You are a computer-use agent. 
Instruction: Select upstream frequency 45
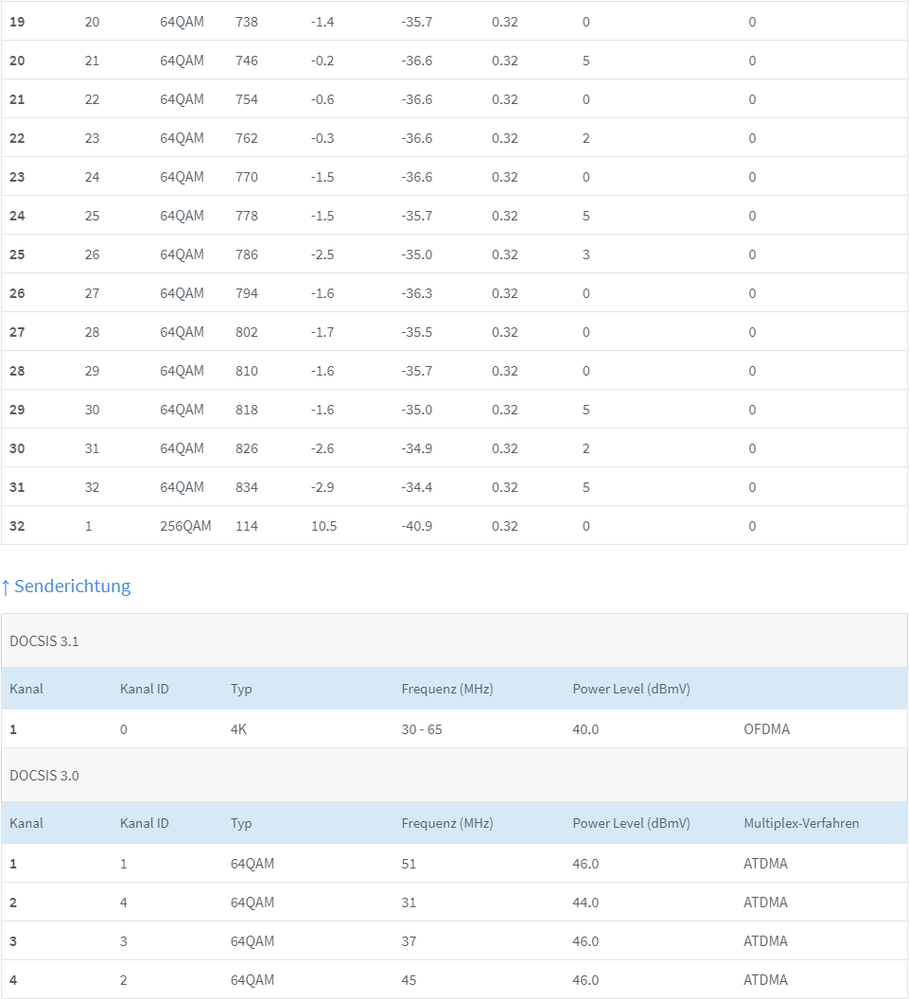(x=408, y=980)
